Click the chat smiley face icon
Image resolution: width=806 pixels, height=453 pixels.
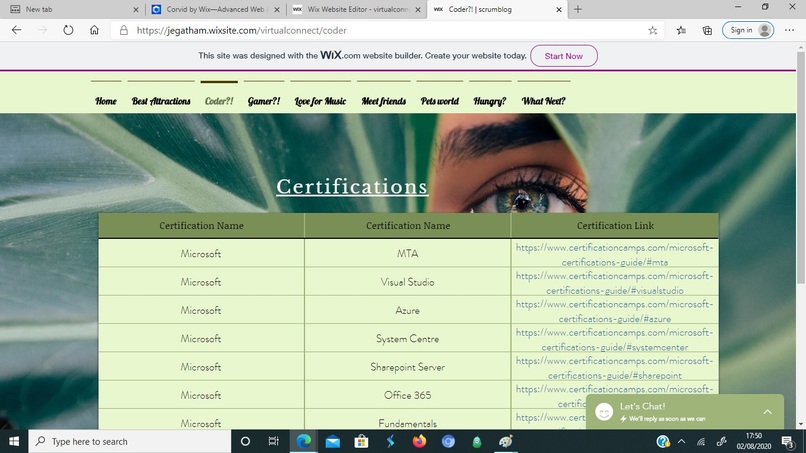click(604, 412)
